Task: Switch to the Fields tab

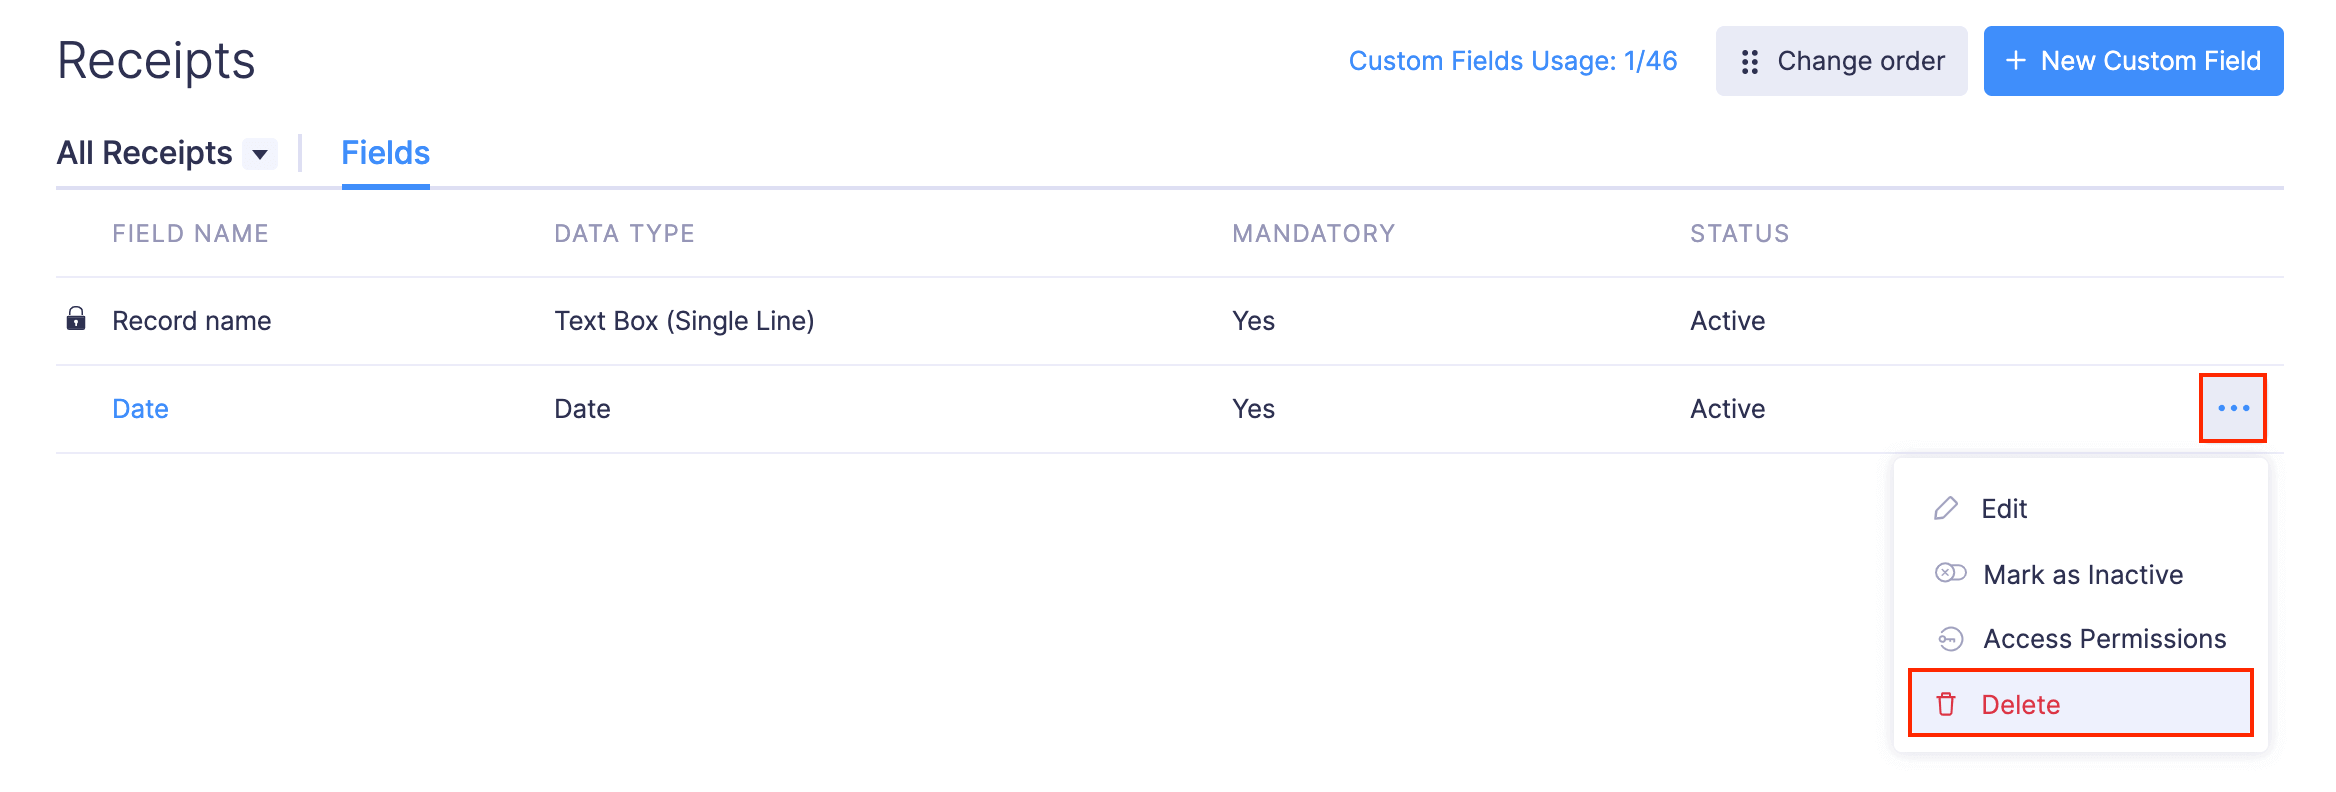Action: (385, 153)
